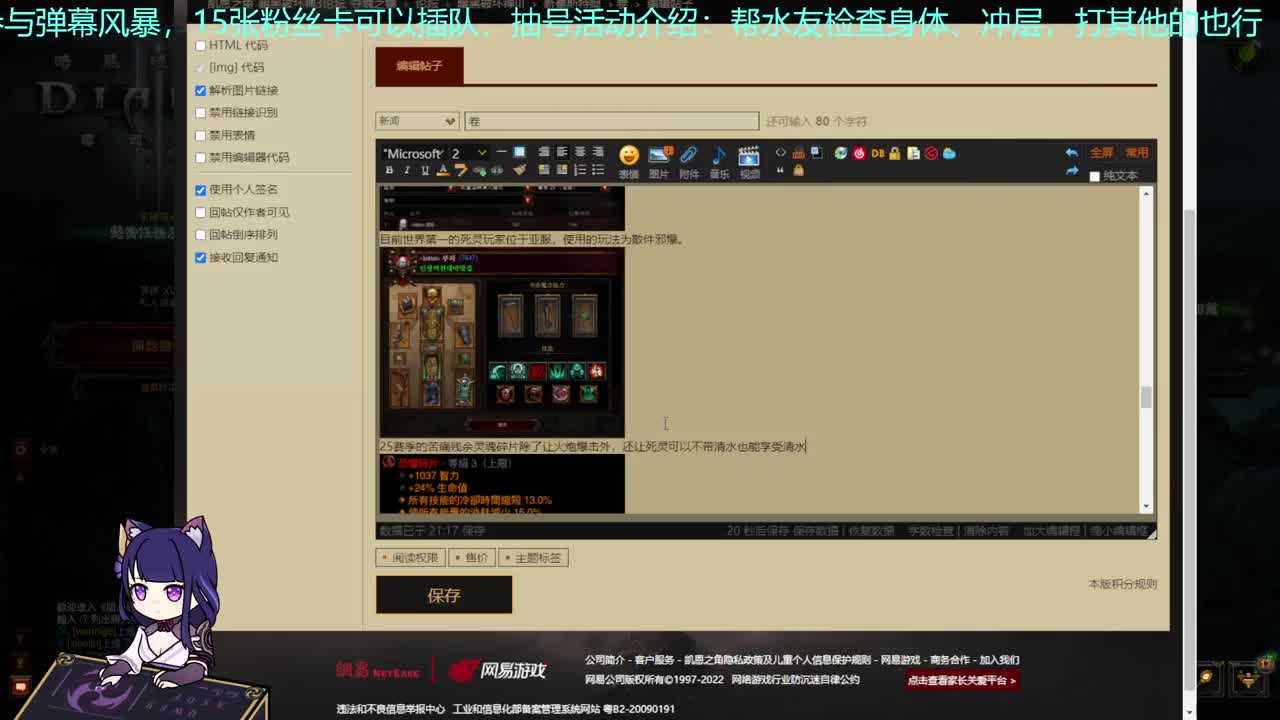Remove link via the unlink icon
Viewport: 1280px width, 720px height.
pyautogui.click(x=497, y=170)
